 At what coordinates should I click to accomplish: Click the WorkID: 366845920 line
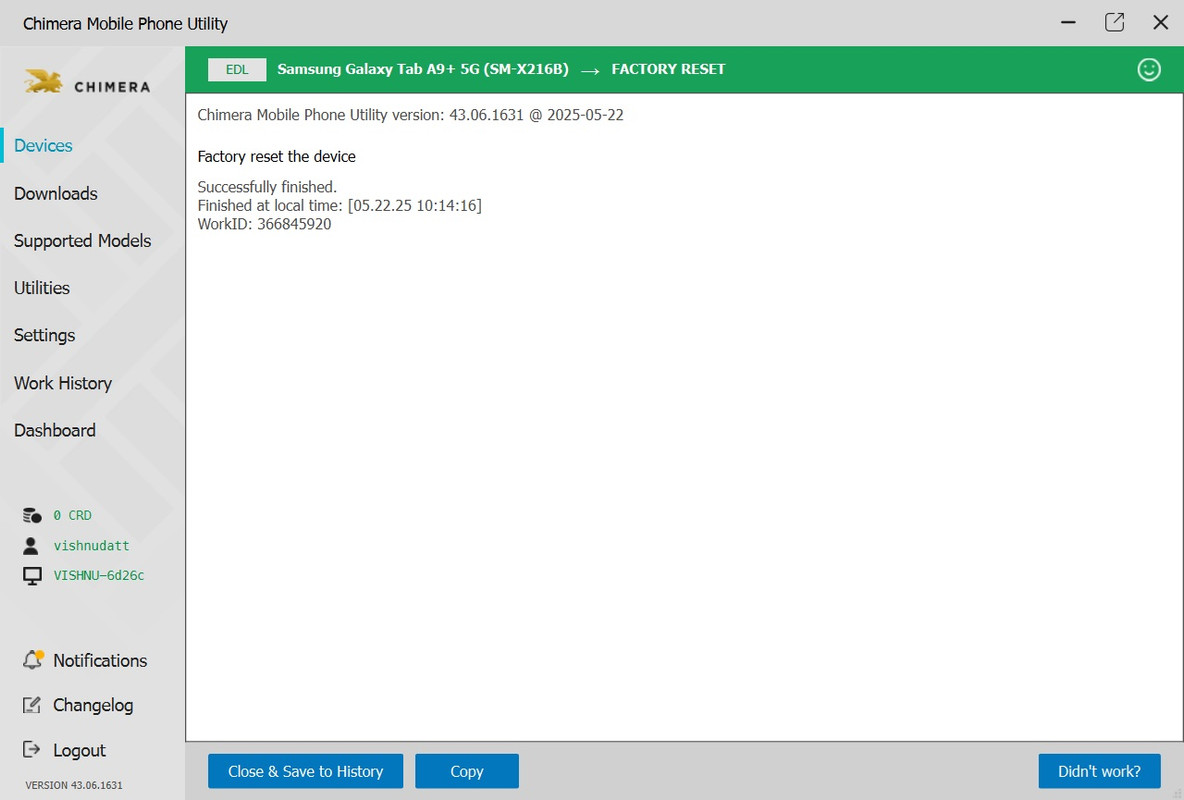(264, 224)
